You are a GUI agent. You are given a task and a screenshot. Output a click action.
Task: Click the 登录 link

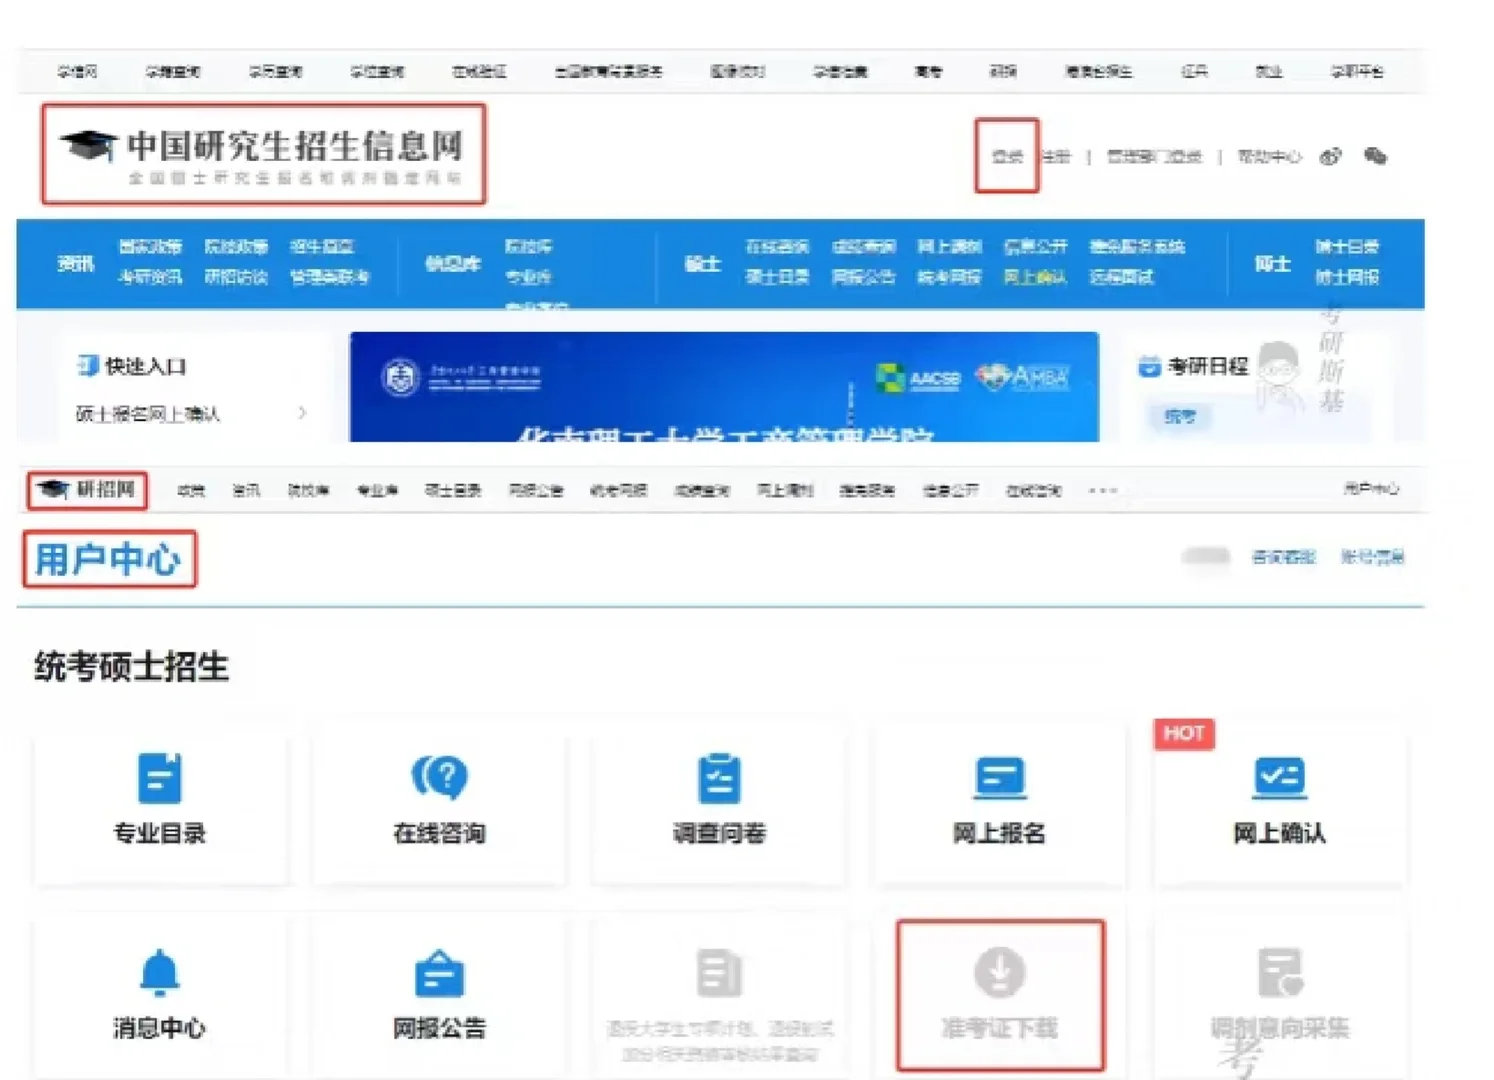click(1006, 157)
